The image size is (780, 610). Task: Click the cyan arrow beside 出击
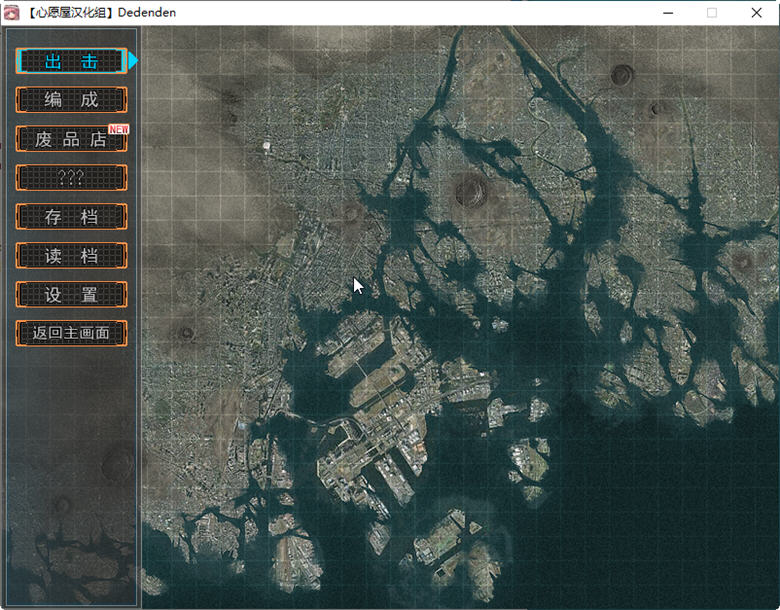click(133, 61)
